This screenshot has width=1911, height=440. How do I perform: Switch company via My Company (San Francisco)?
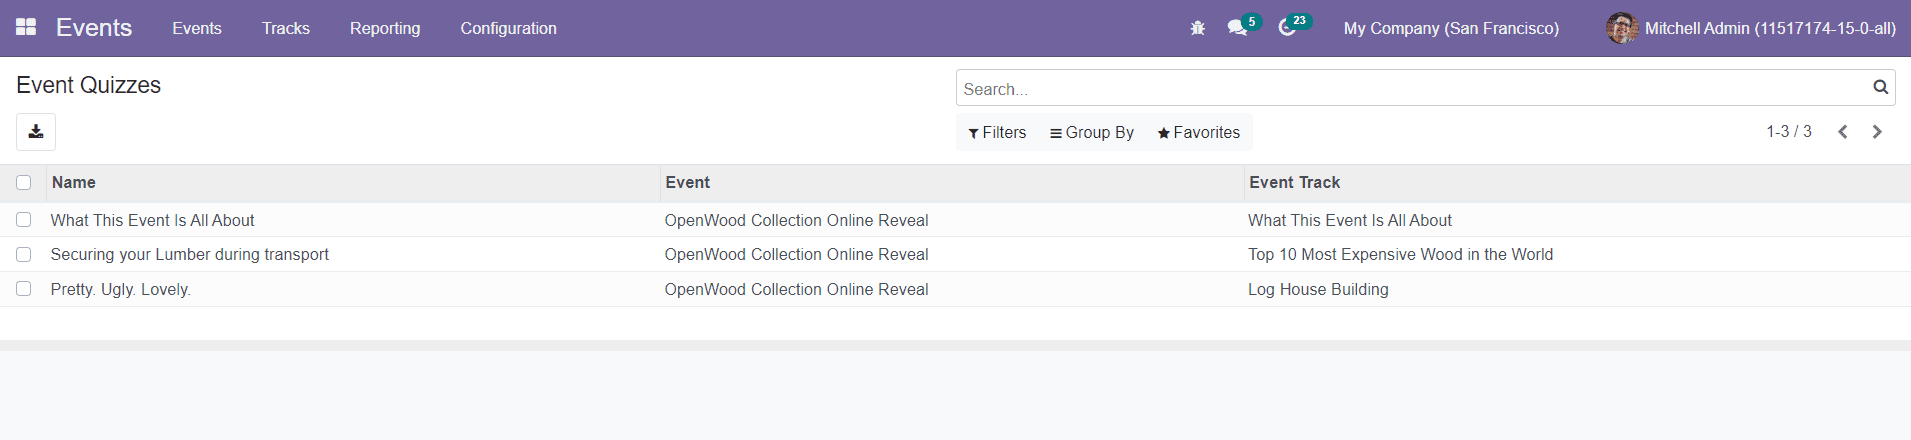(1451, 28)
